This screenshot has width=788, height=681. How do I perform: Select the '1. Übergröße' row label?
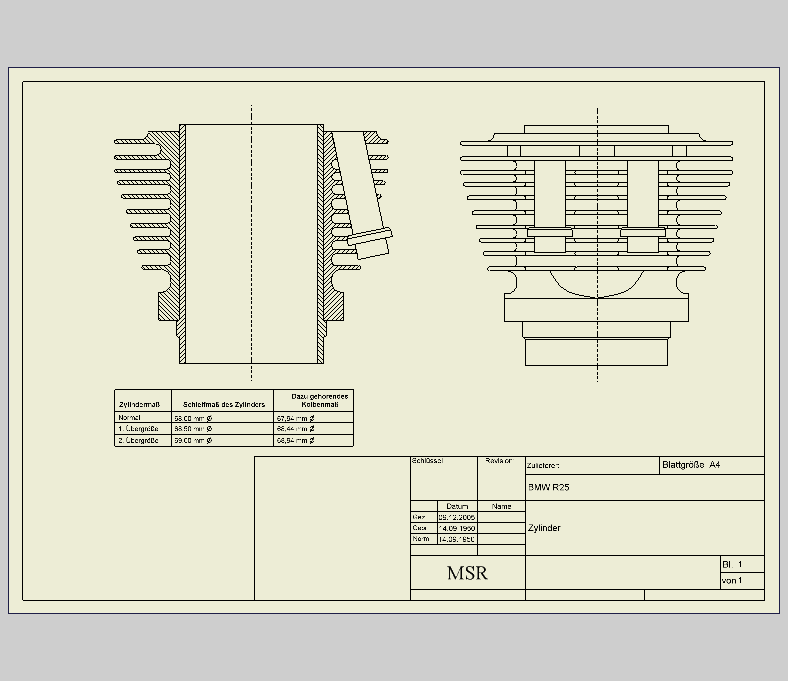coord(138,429)
